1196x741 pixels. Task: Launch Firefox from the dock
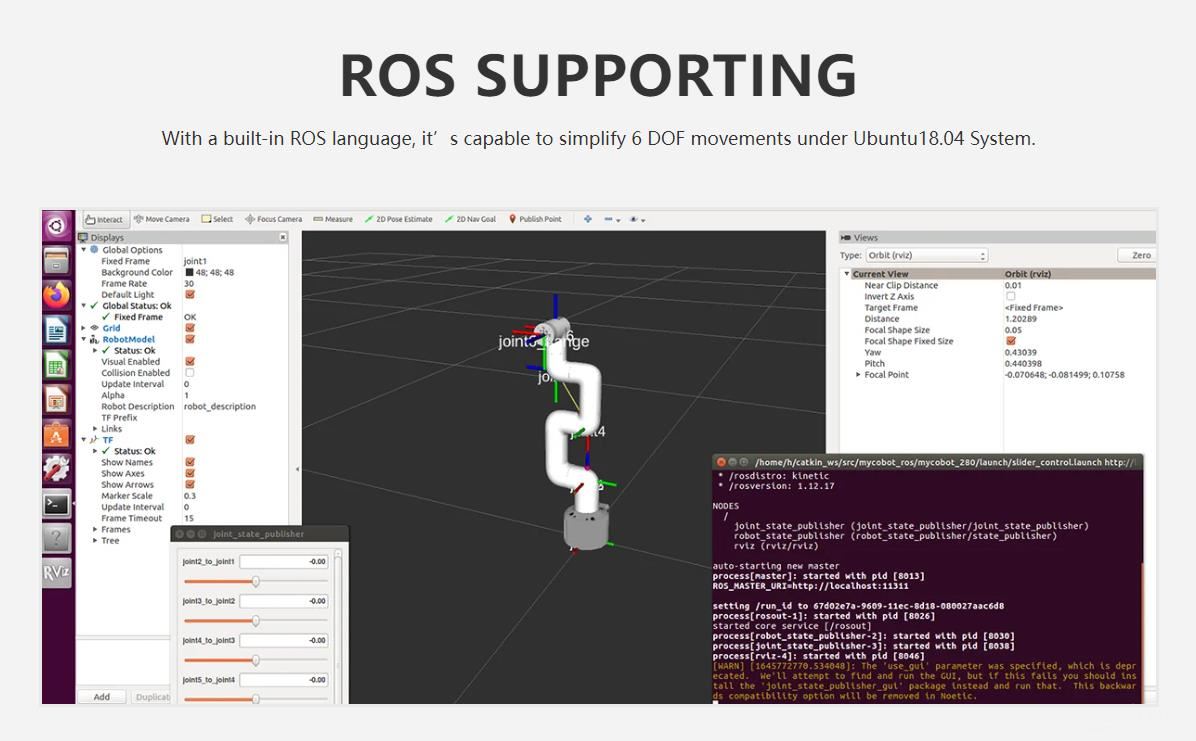(x=56, y=295)
